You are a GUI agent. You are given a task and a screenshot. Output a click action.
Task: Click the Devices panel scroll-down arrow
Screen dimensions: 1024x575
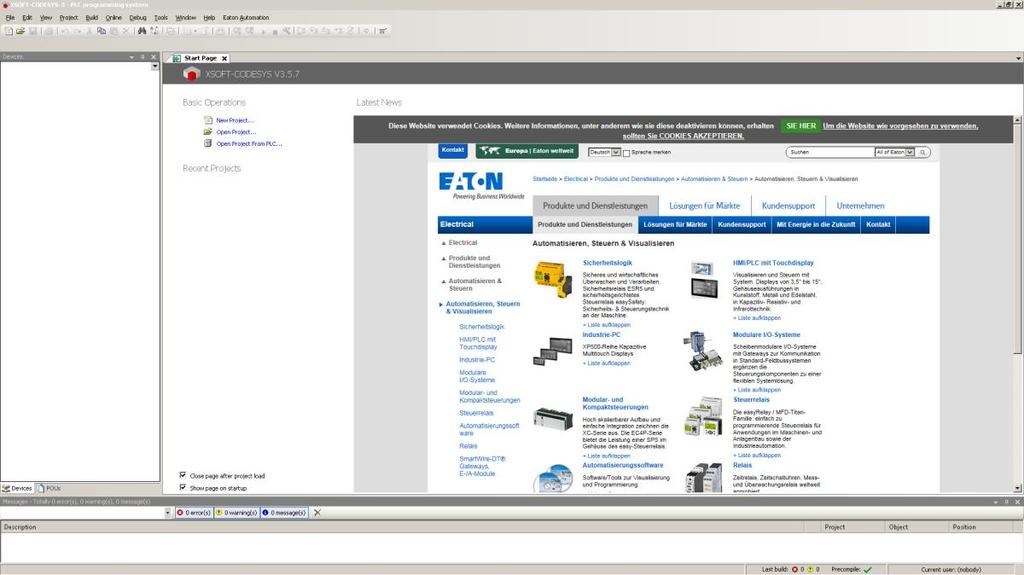pos(155,66)
